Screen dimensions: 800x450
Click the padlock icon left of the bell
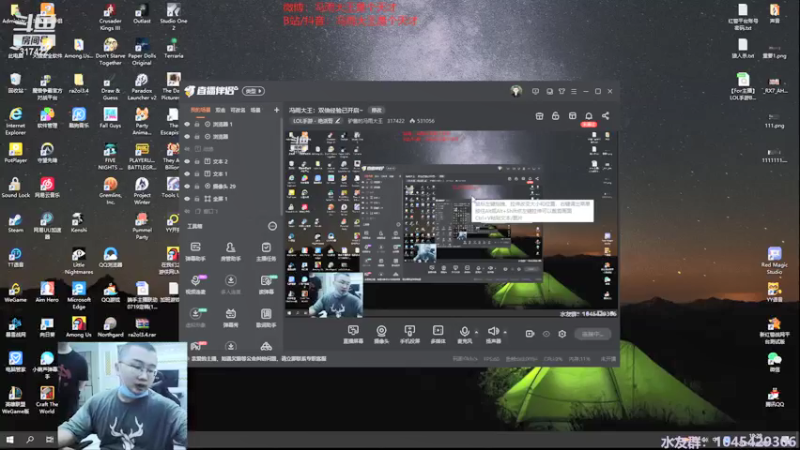(x=556, y=116)
